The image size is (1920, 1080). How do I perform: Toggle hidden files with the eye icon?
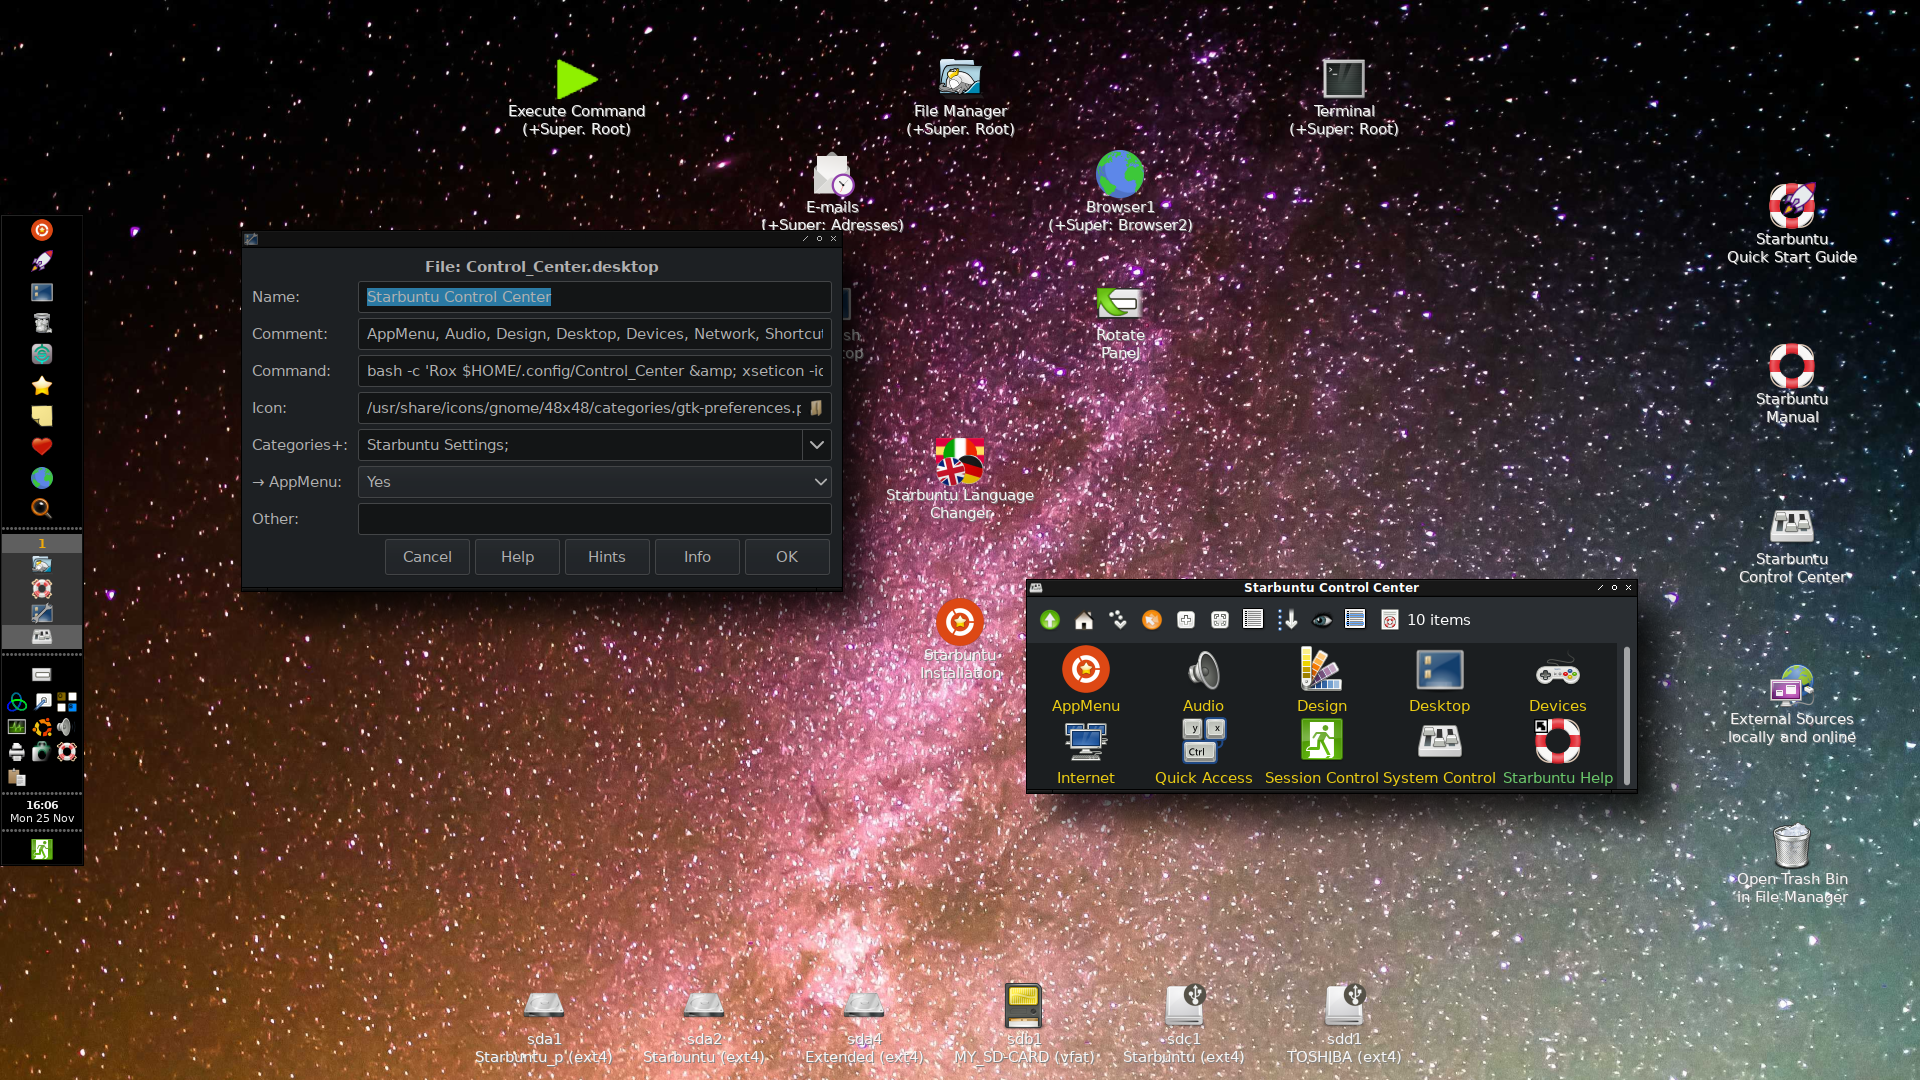(1321, 620)
